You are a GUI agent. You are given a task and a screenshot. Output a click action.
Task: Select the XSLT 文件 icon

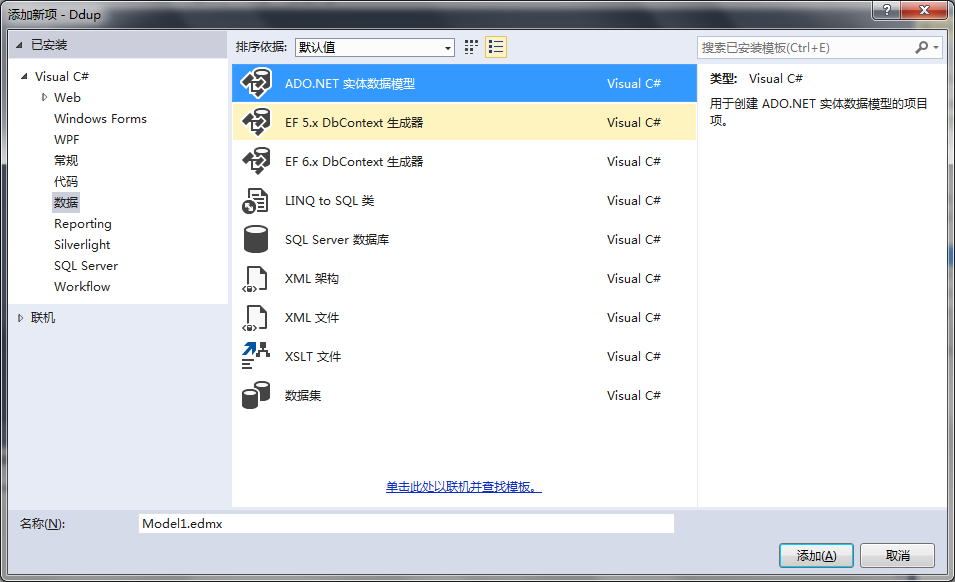[256, 356]
